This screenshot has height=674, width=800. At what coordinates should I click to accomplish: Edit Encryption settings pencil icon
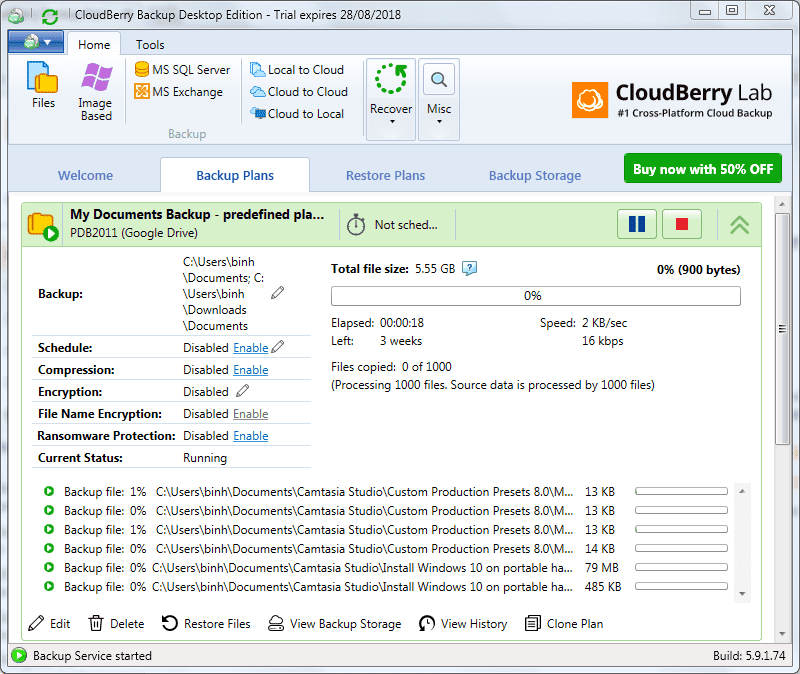click(243, 391)
